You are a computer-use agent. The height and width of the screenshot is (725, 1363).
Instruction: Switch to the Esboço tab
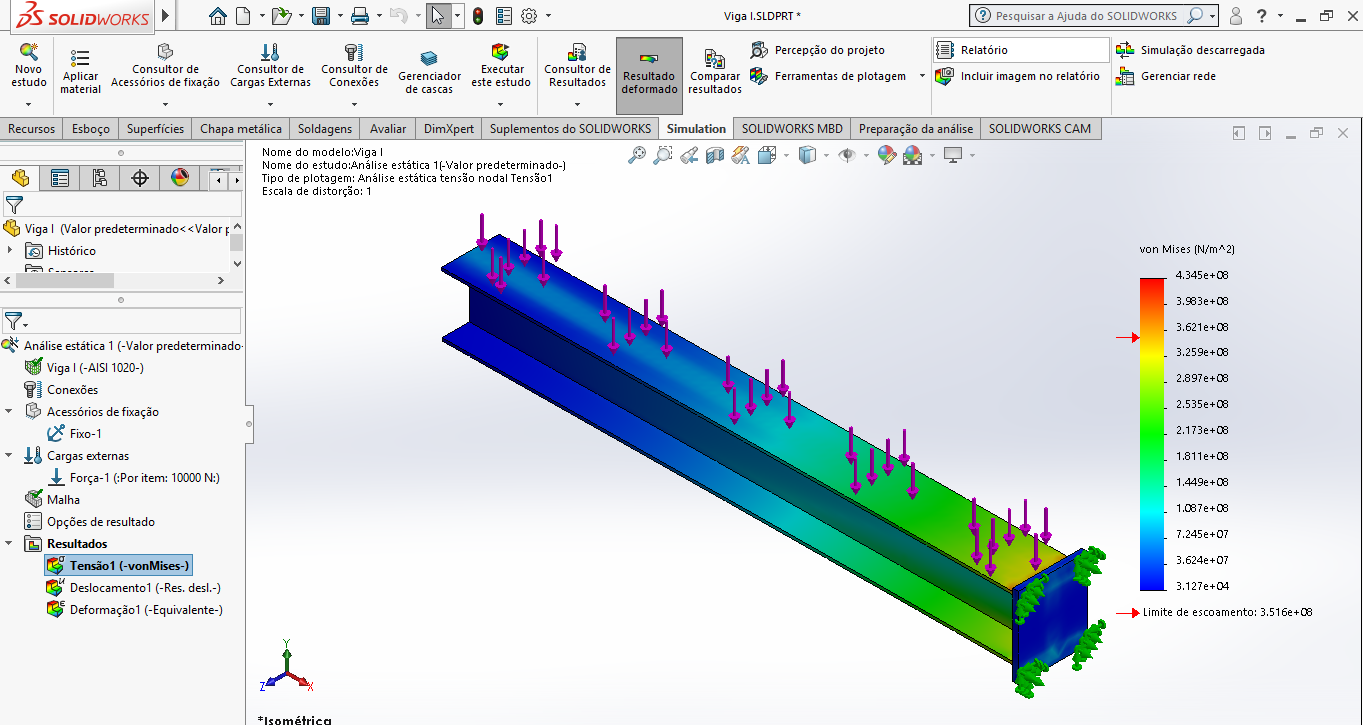point(91,129)
